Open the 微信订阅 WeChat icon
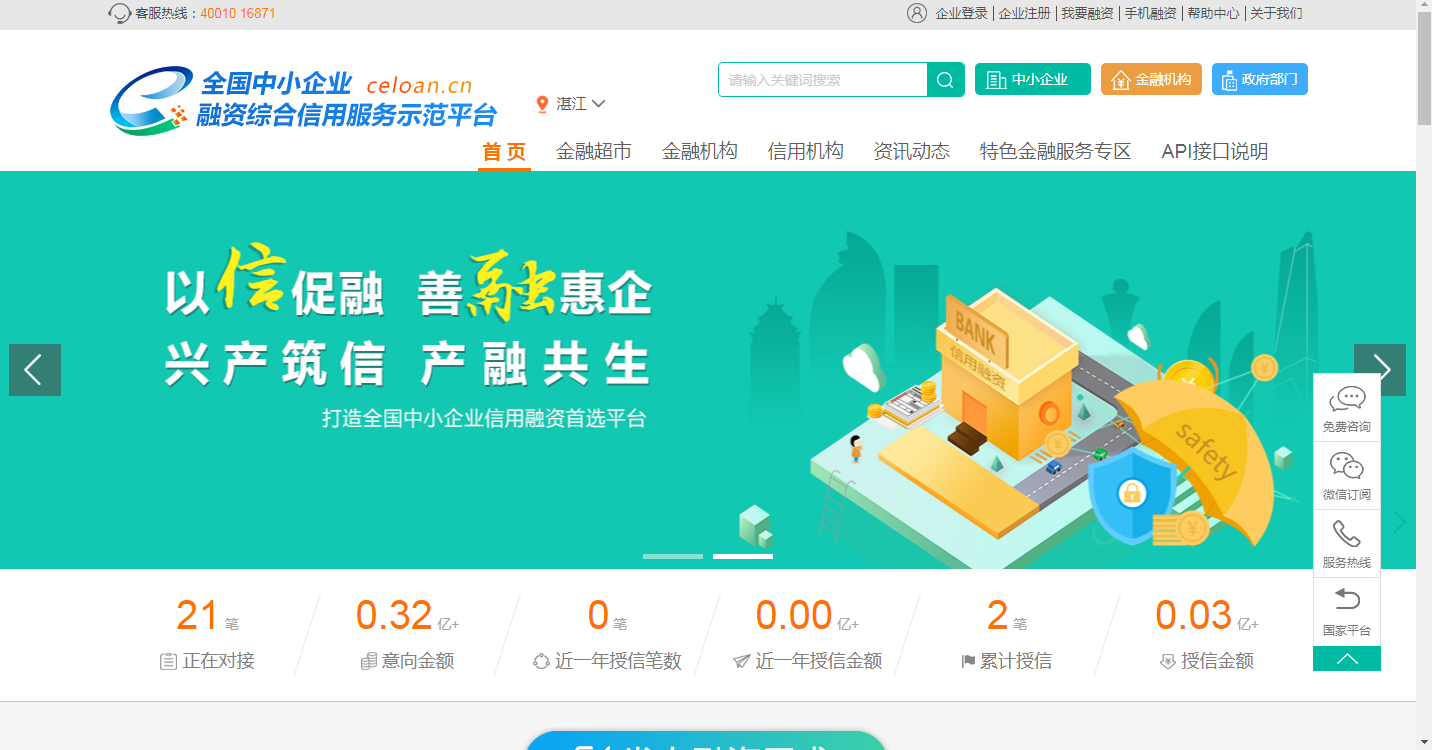This screenshot has width=1432, height=750. click(1347, 466)
